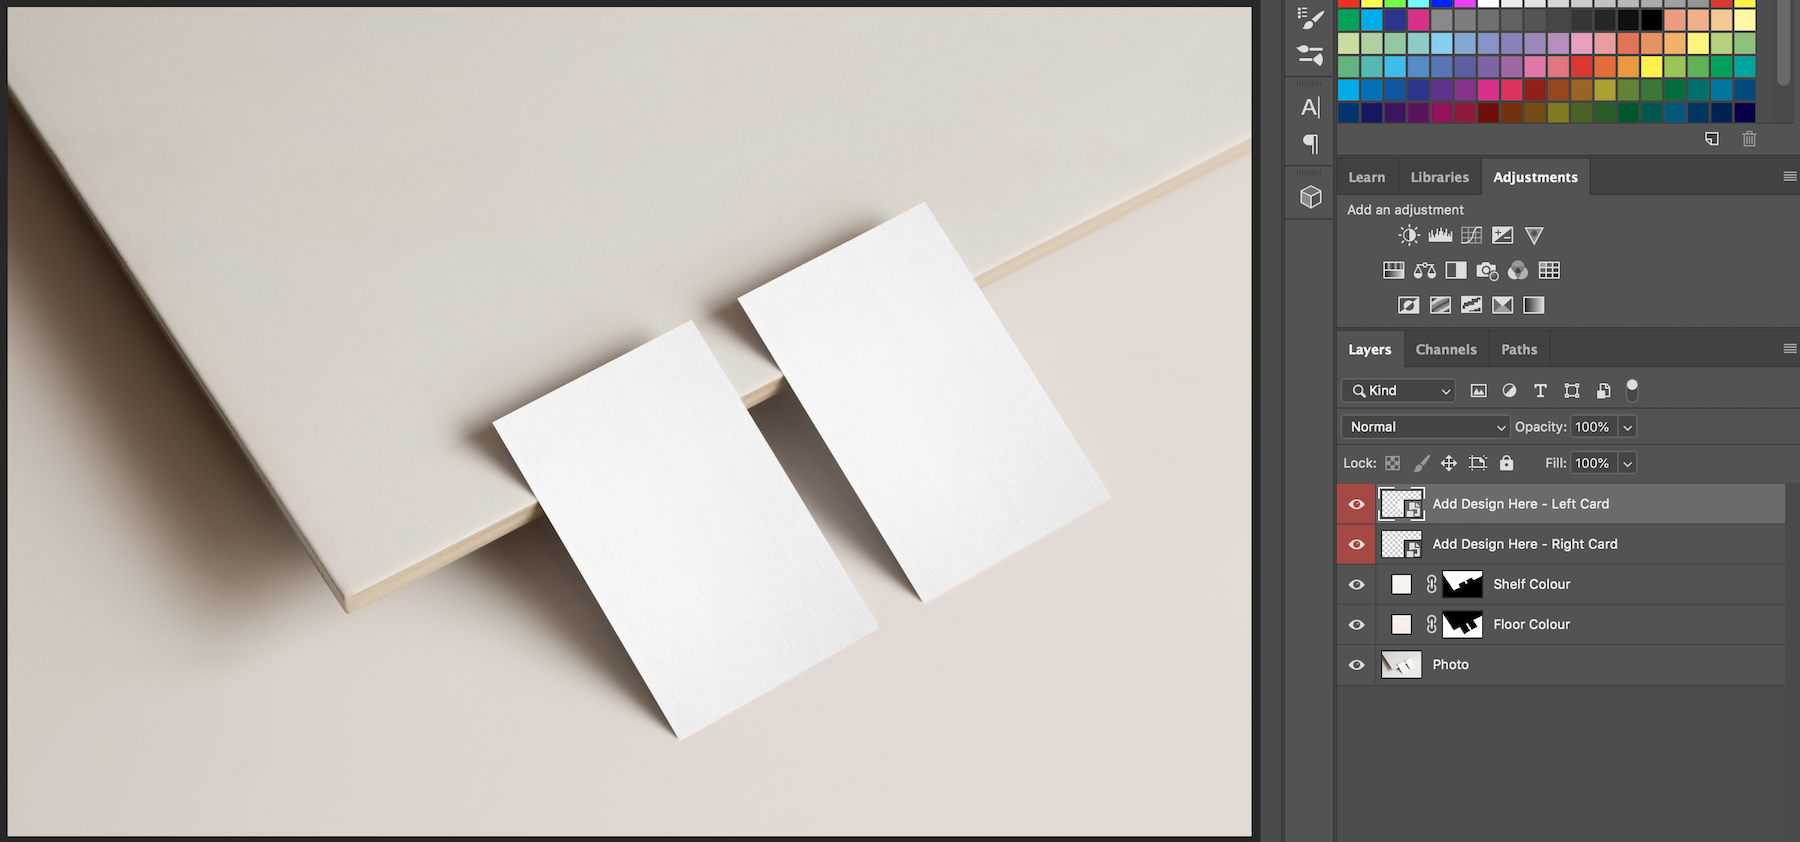Switch to the Channels tab
The width and height of the screenshot is (1800, 842).
1445,350
